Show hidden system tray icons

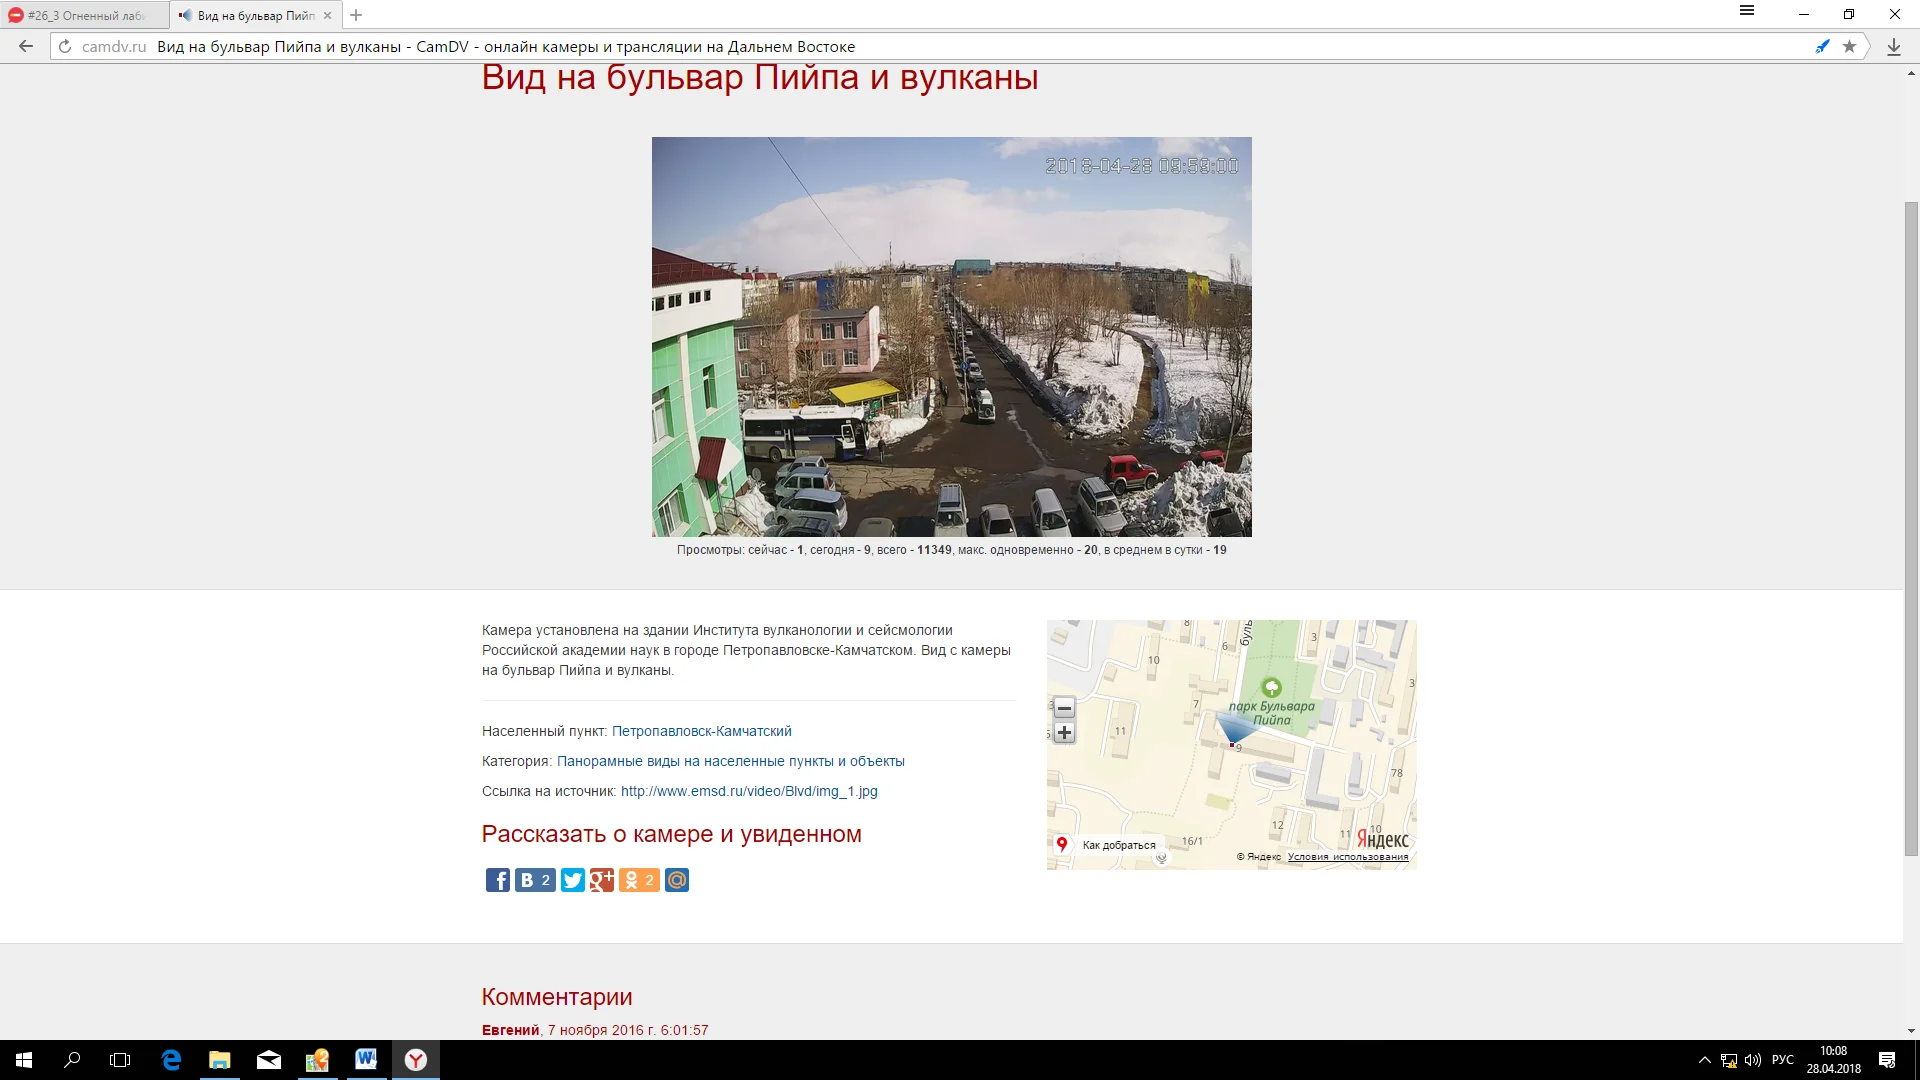click(x=1704, y=1060)
